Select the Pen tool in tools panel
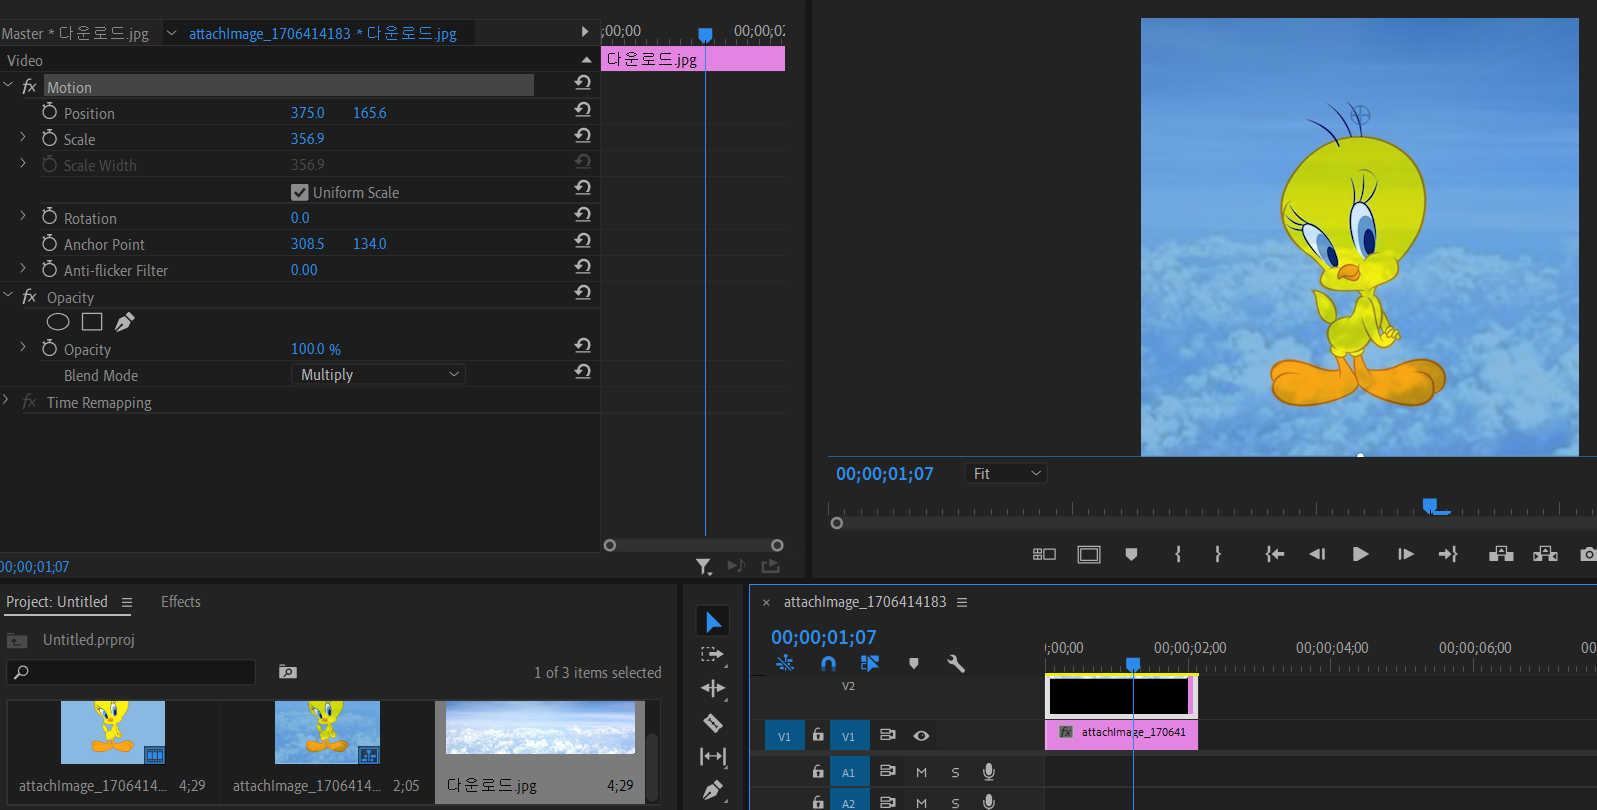Screen dimensions: 1597x810 click(713, 791)
